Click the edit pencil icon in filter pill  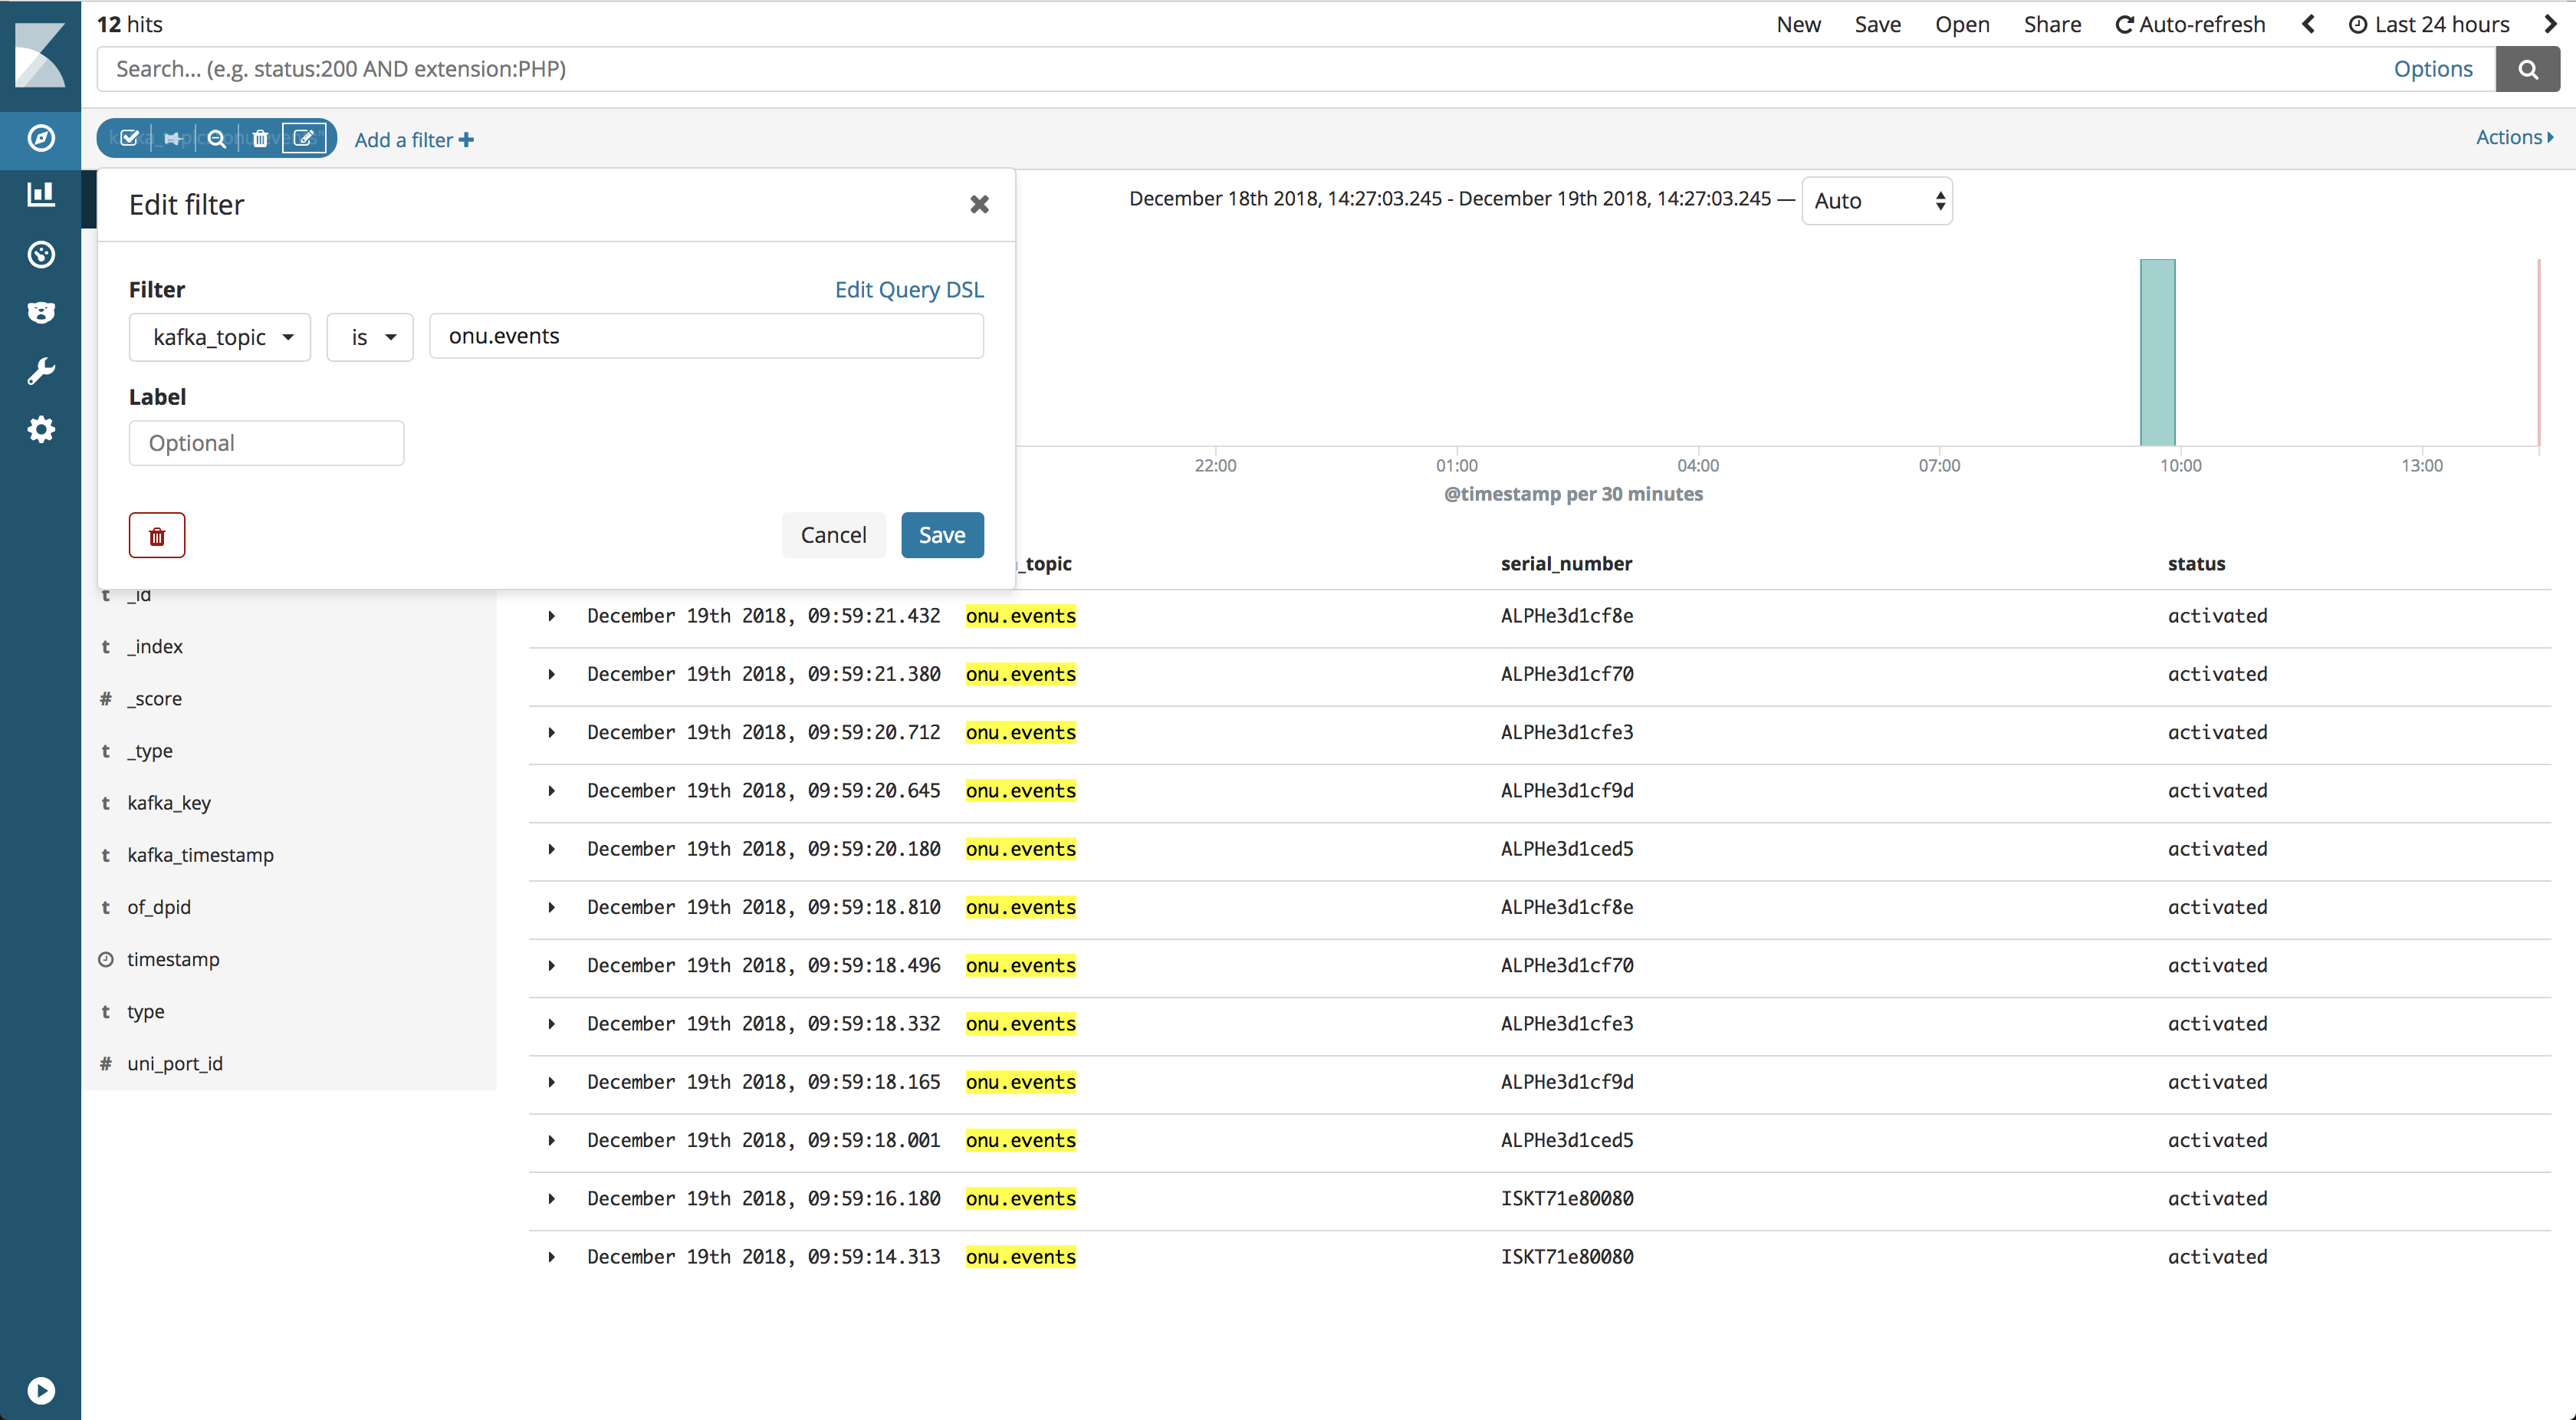tap(304, 138)
